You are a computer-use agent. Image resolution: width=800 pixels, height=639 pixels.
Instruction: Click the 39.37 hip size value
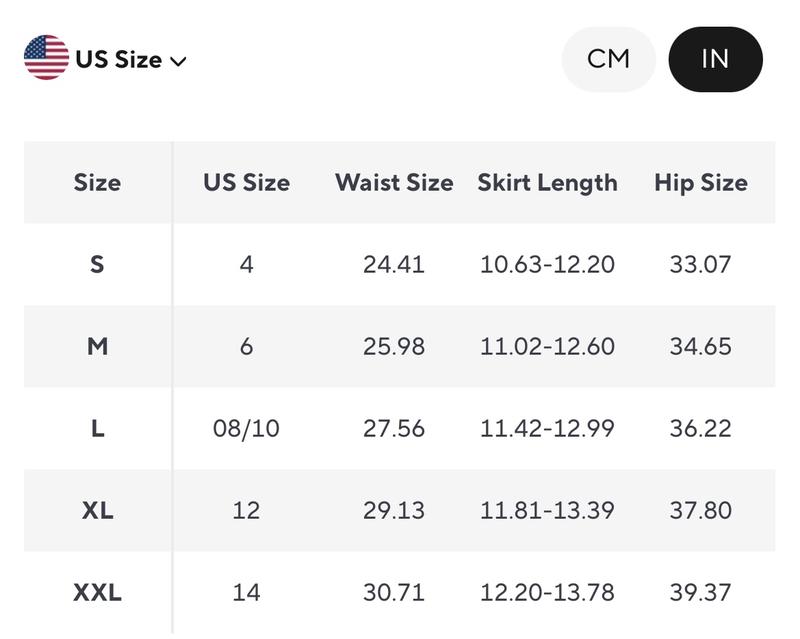[x=701, y=593]
